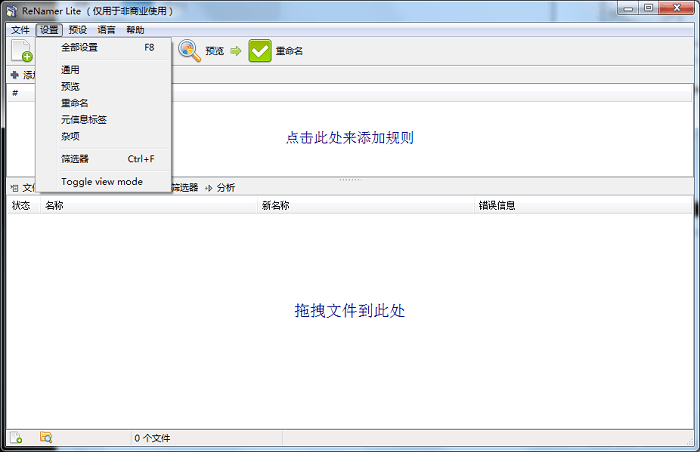Click the 新名称 column header
Screen dimensions: 700x452
366,205
